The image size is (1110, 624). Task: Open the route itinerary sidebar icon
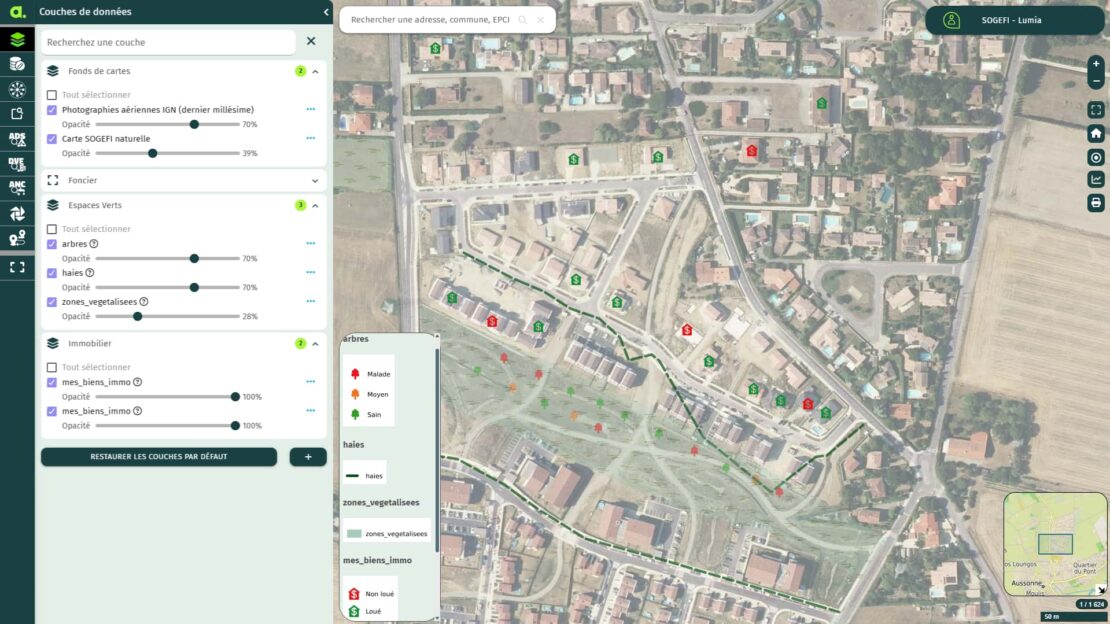pyautogui.click(x=17, y=238)
